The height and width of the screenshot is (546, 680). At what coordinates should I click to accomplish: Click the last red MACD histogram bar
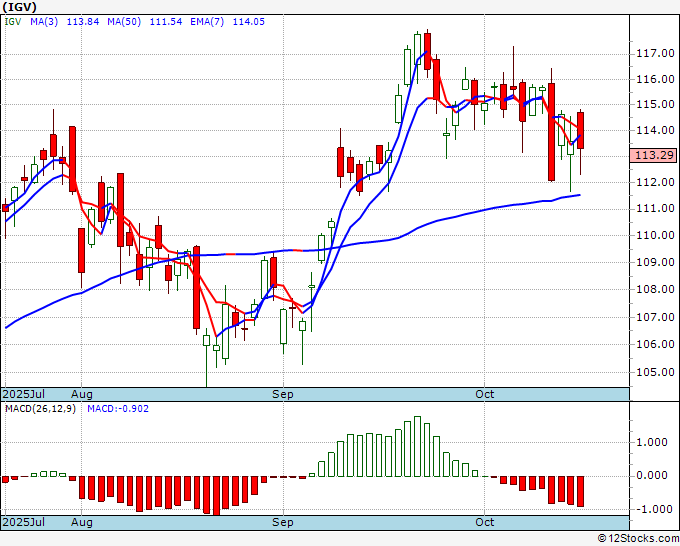click(x=580, y=491)
